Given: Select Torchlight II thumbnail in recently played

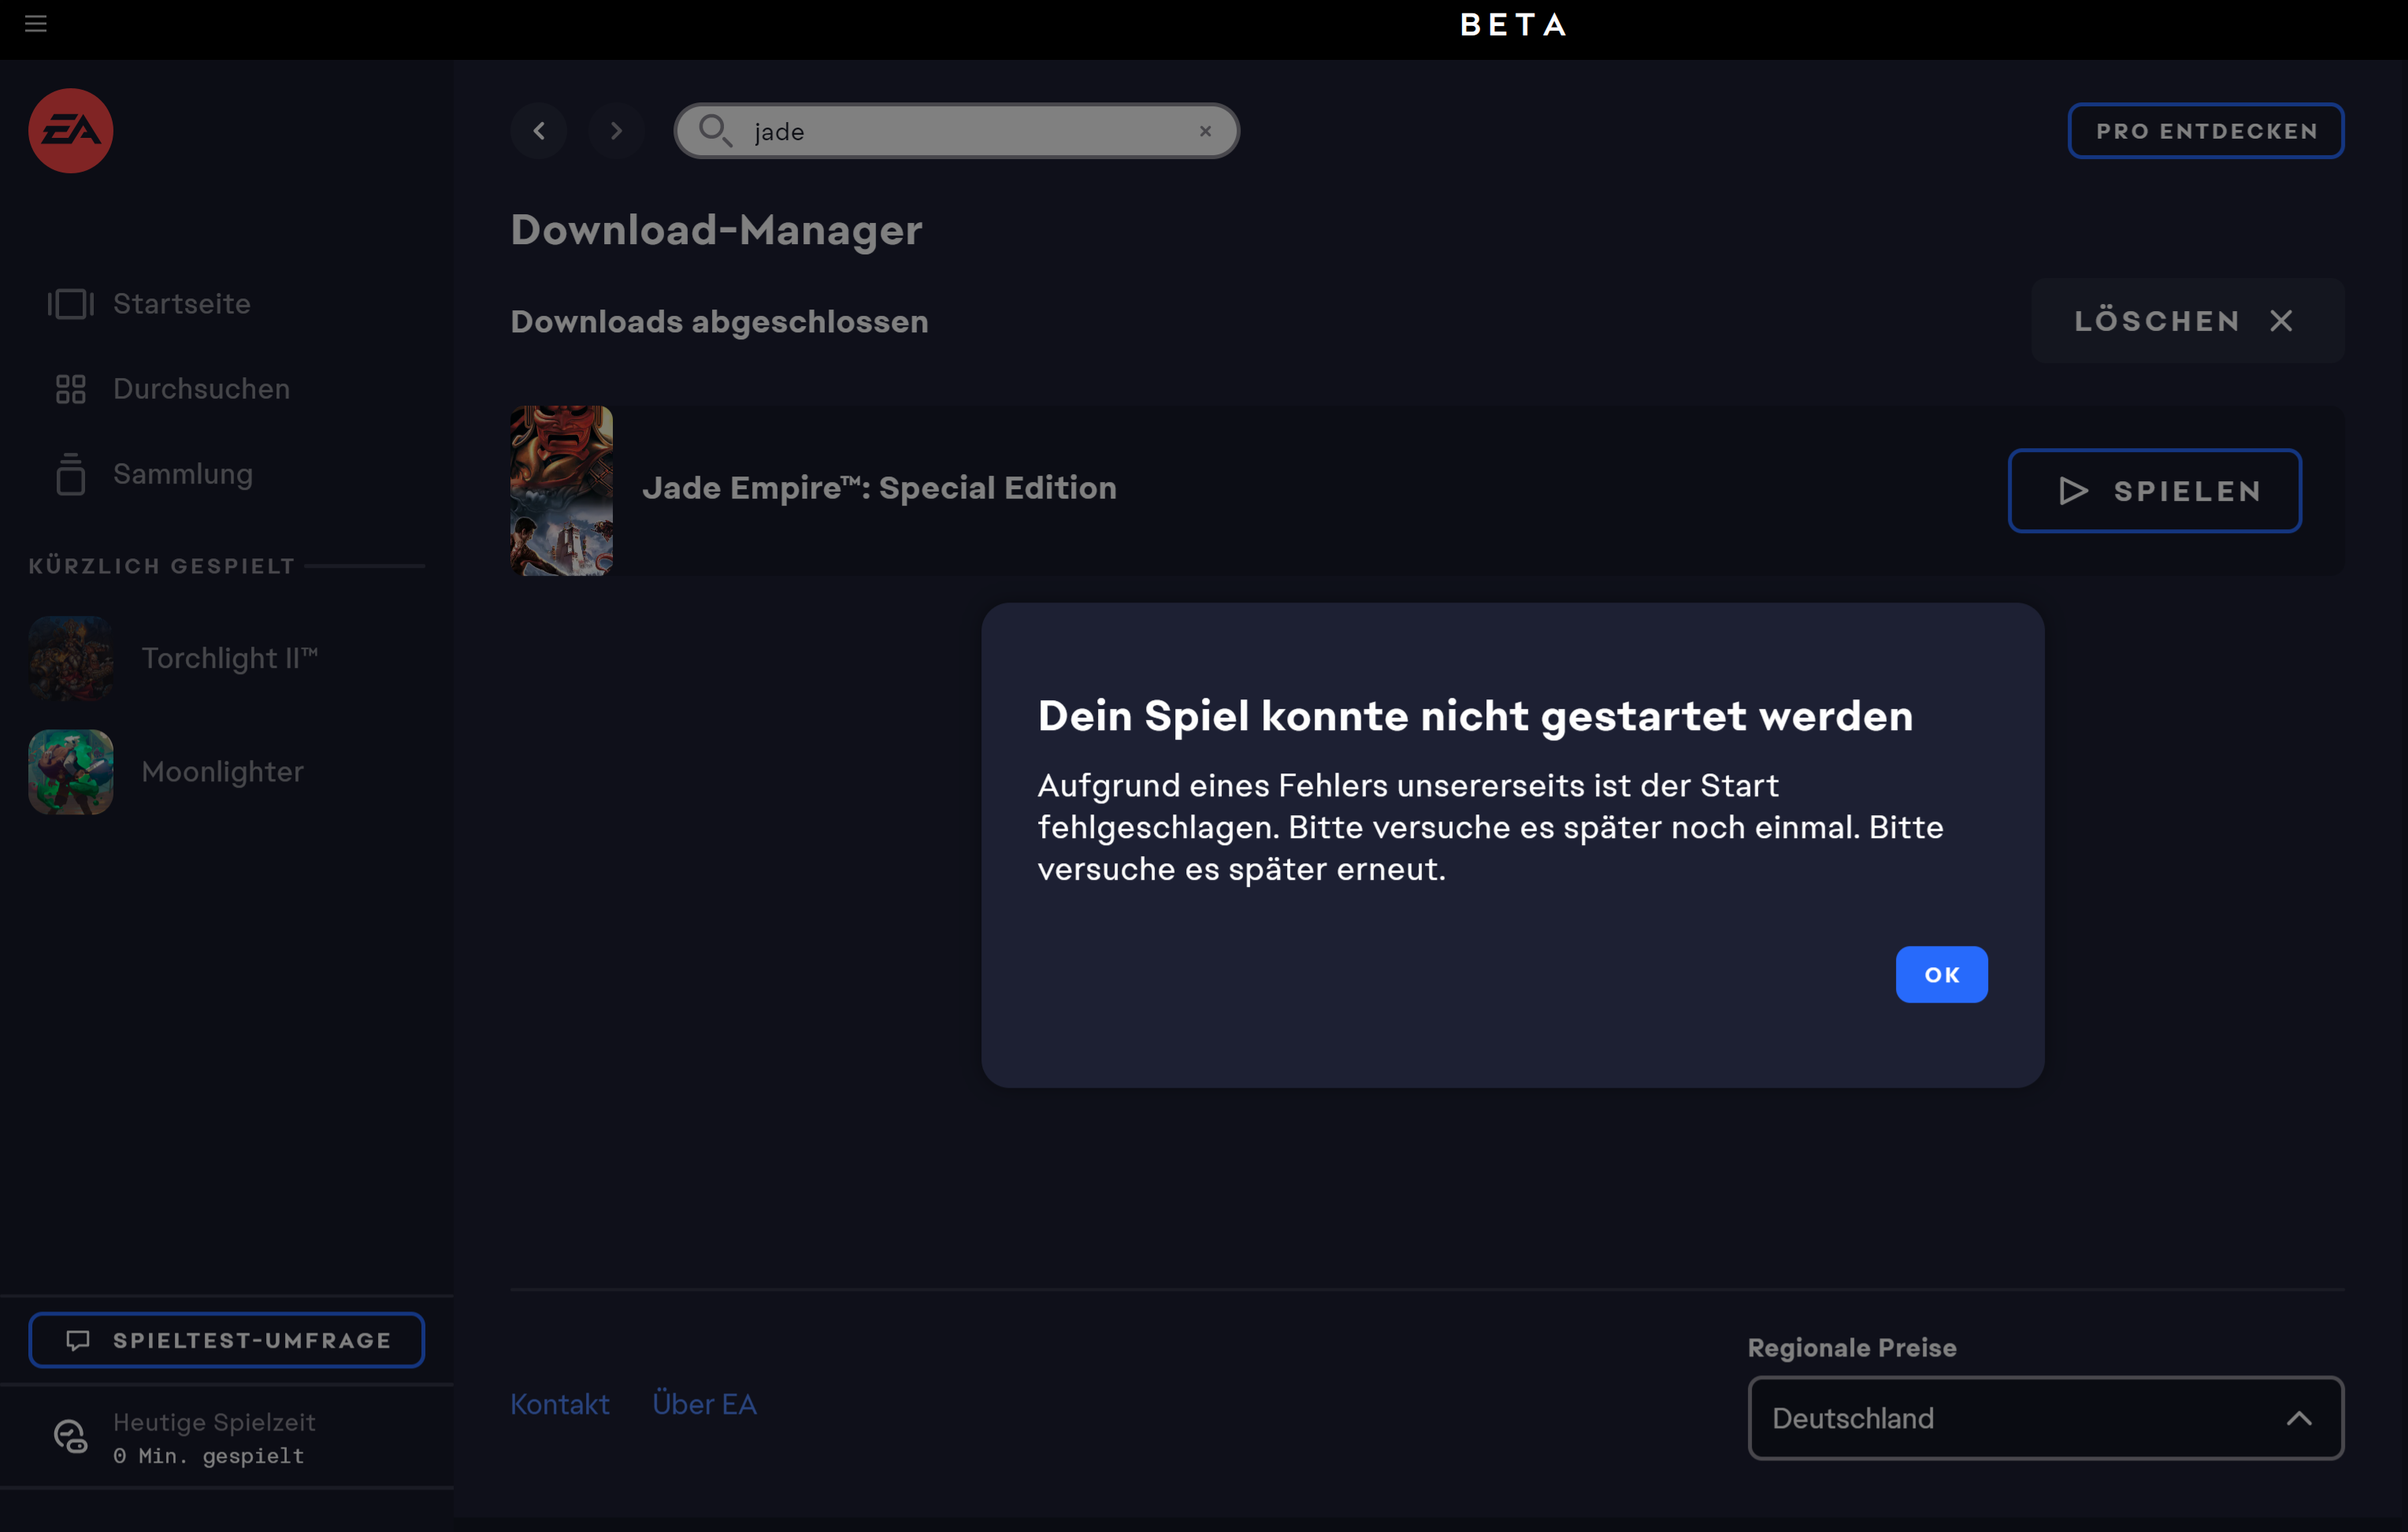Looking at the screenshot, I should pos(71,658).
